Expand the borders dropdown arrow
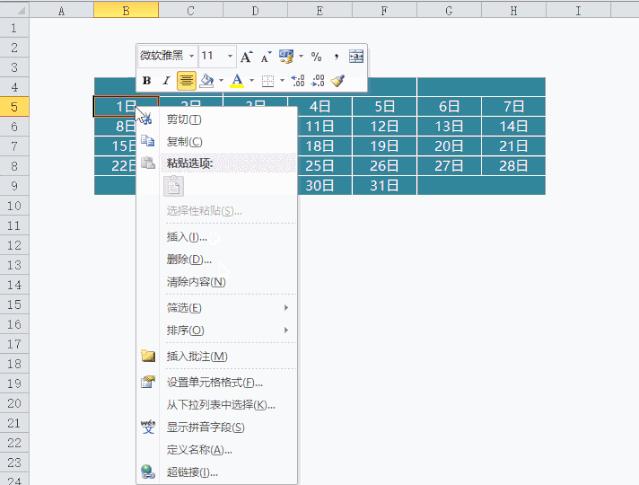Screen dimensions: 639x485 click(x=282, y=81)
